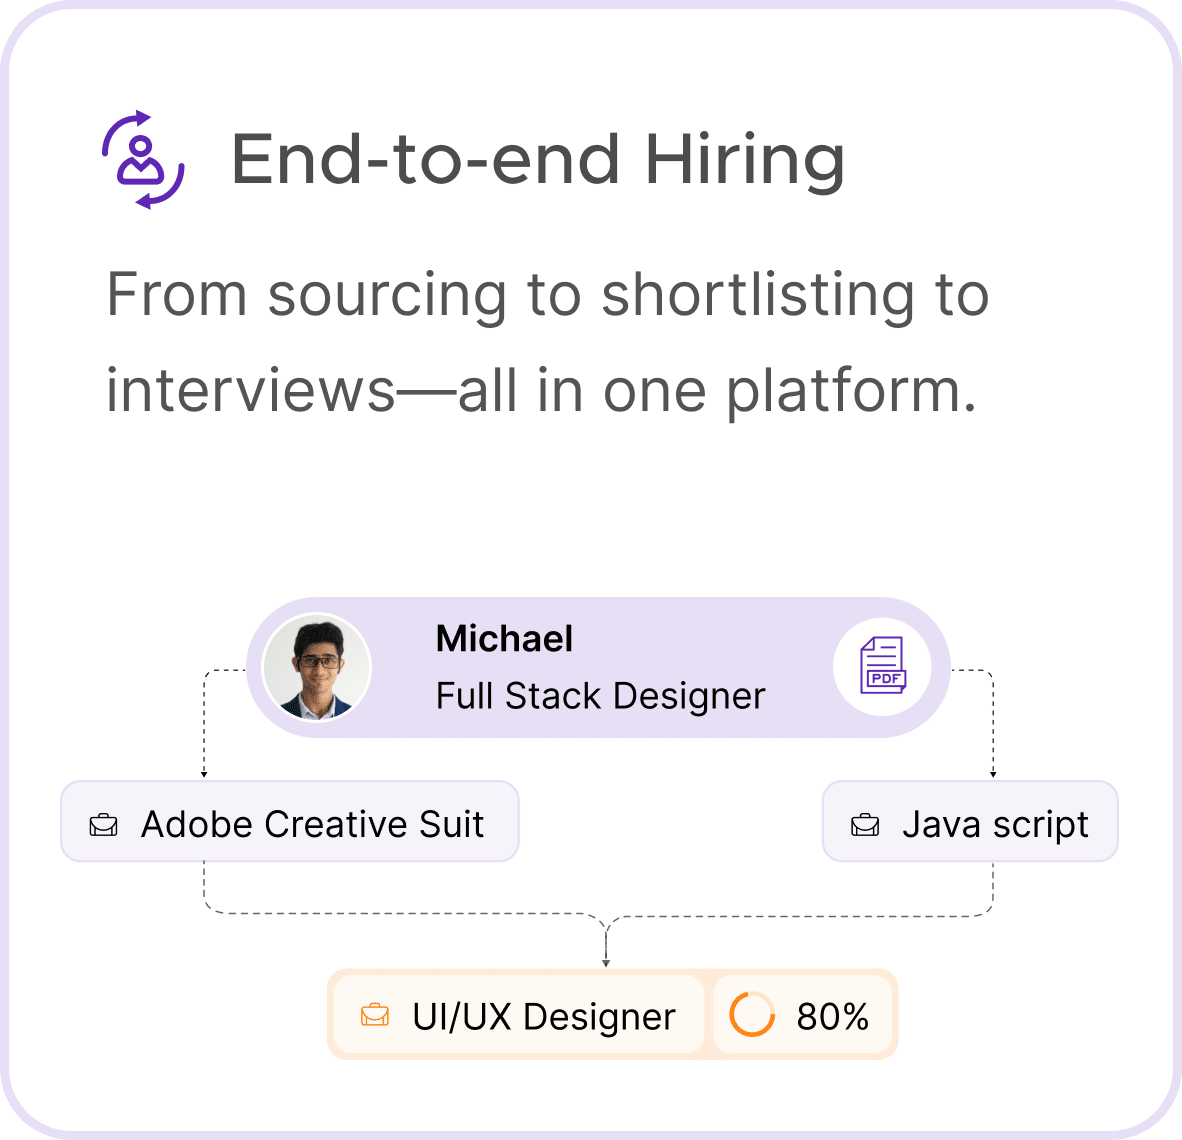Click orange briefcase icon beside UI/UX Designer
Screen dimensions: 1182x1140
tap(375, 1015)
